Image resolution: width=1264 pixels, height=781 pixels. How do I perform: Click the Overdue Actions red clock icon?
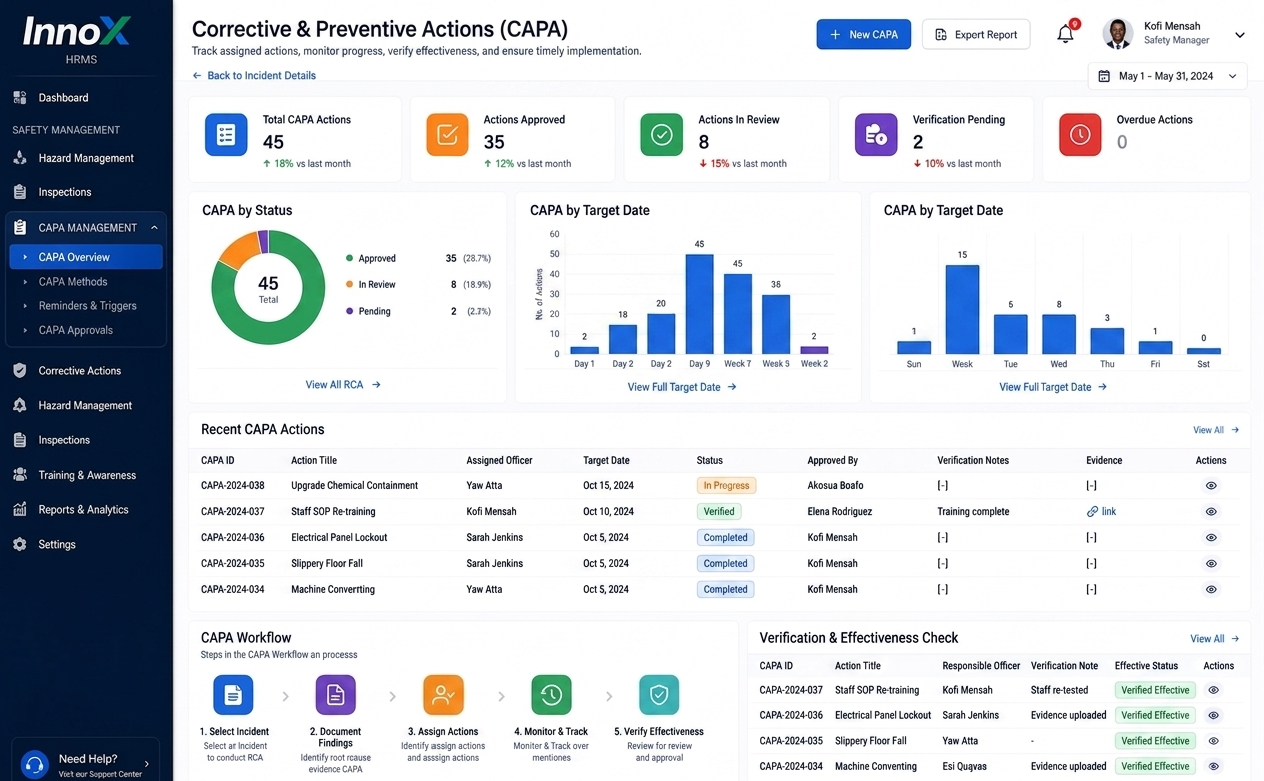pyautogui.click(x=1080, y=135)
